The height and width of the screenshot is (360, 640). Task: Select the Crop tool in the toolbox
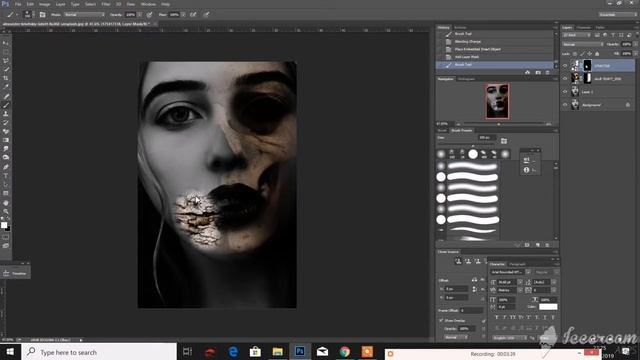click(6, 78)
